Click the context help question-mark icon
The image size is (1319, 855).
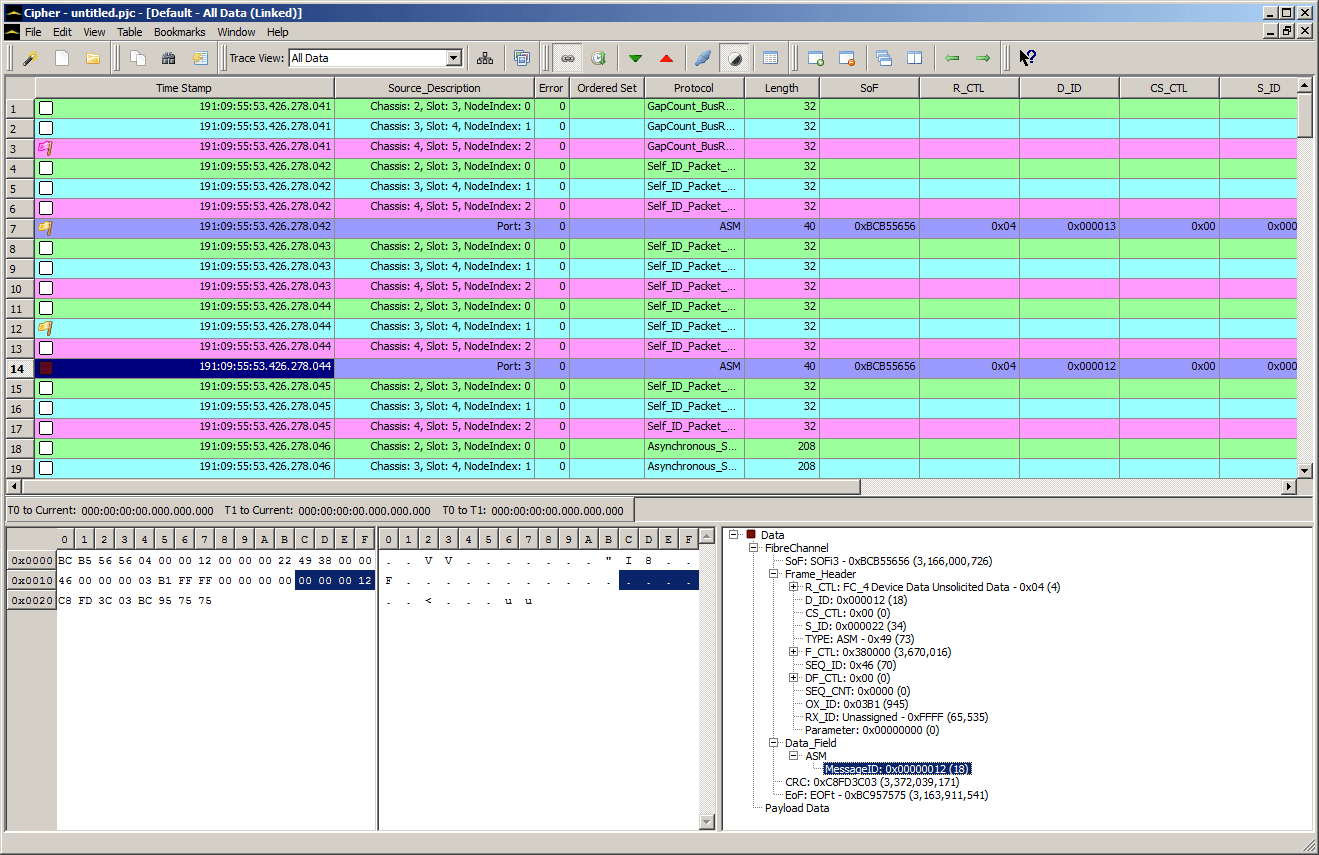pos(1027,58)
